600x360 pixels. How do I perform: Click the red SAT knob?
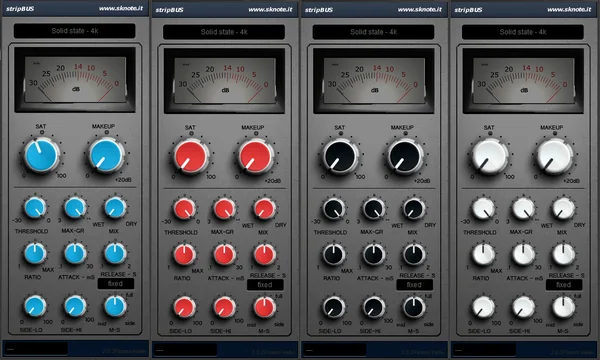coord(191,156)
